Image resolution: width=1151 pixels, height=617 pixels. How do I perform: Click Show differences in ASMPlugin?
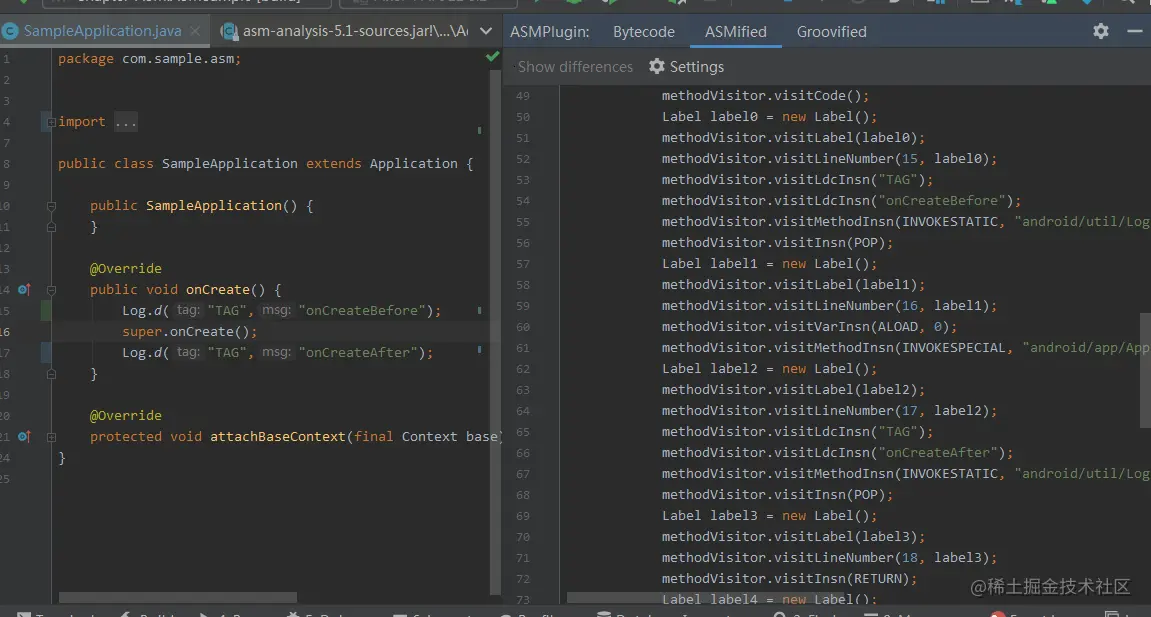coord(575,67)
